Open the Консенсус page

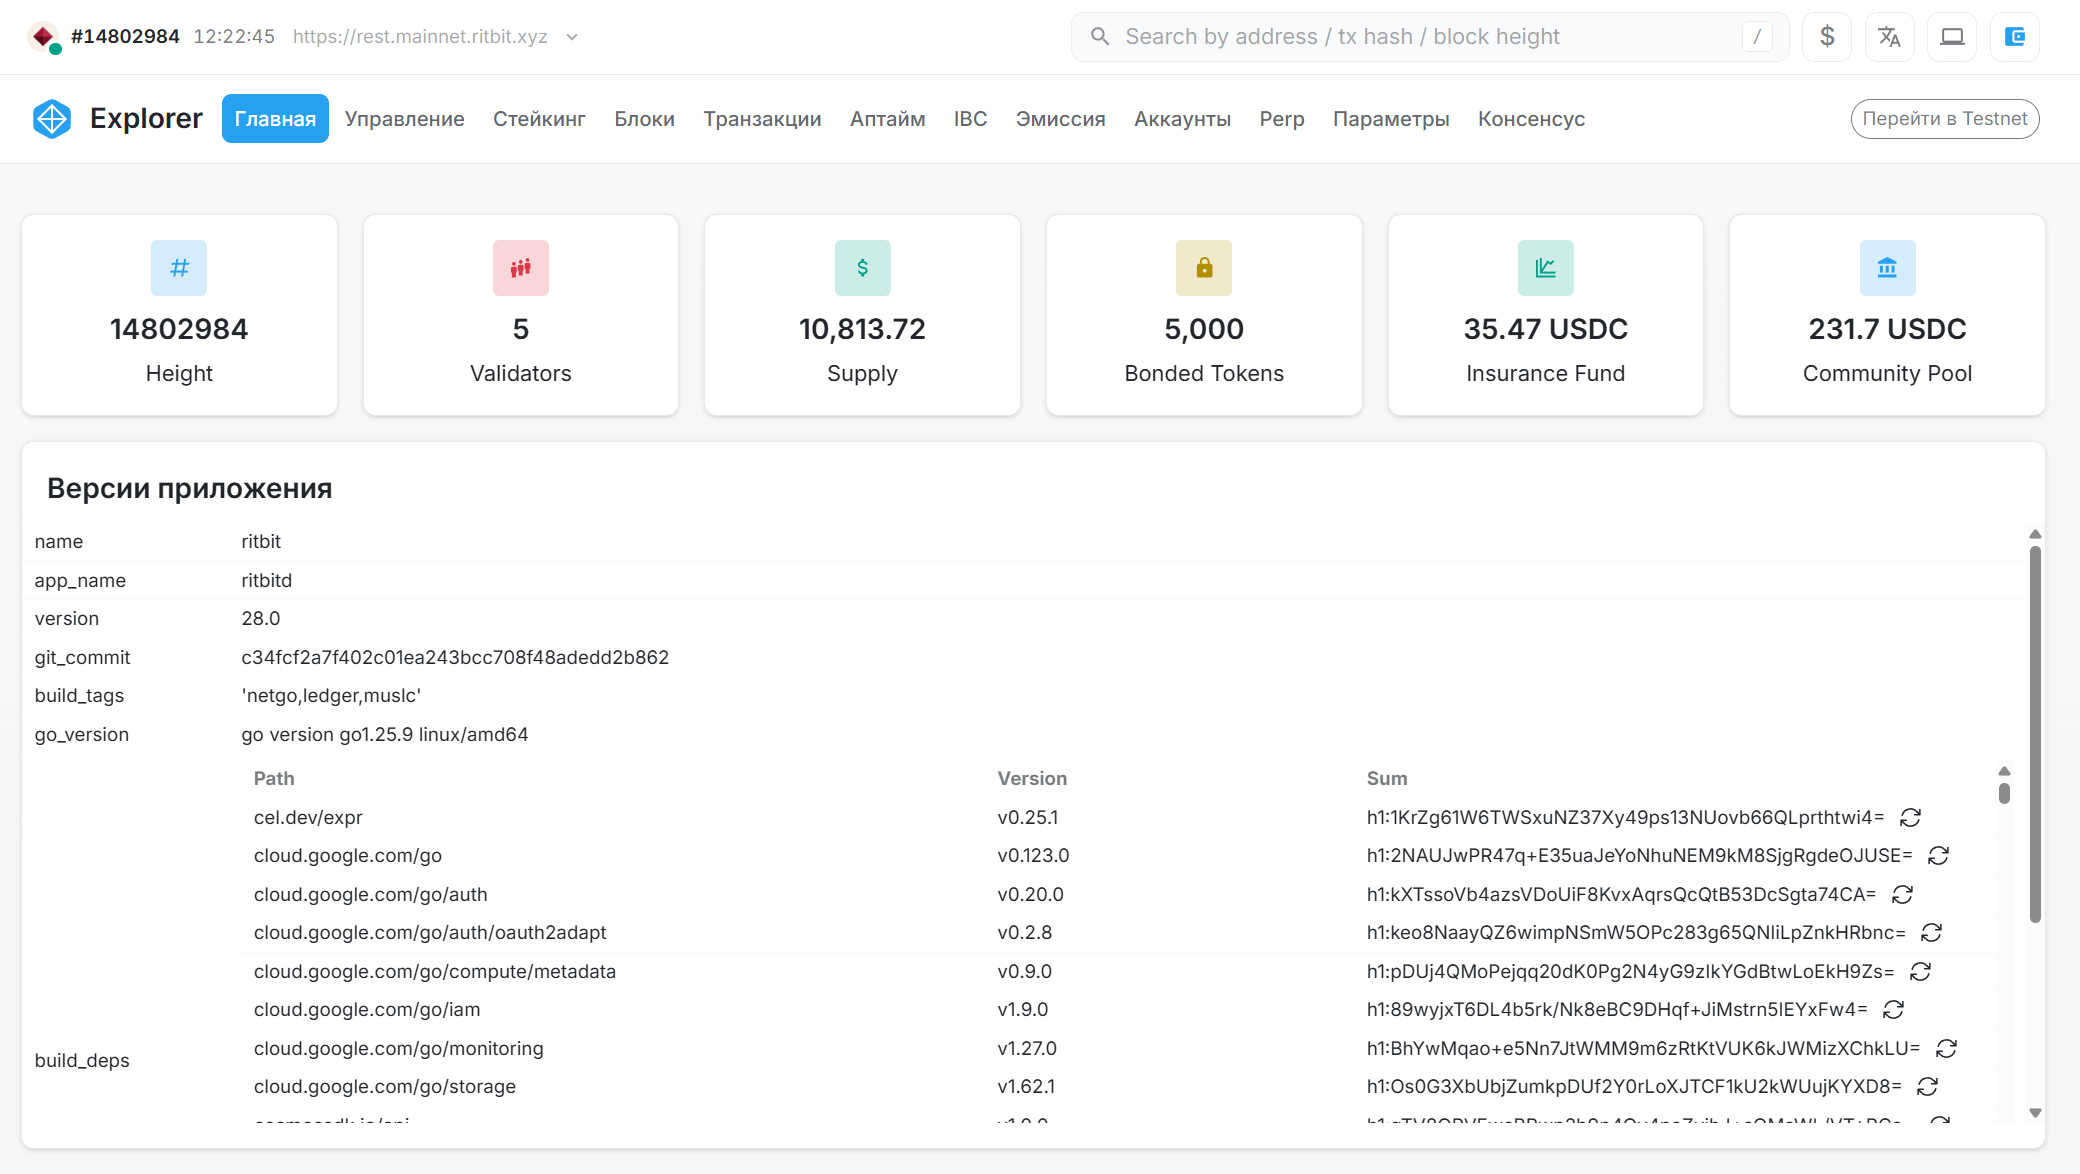(1531, 119)
